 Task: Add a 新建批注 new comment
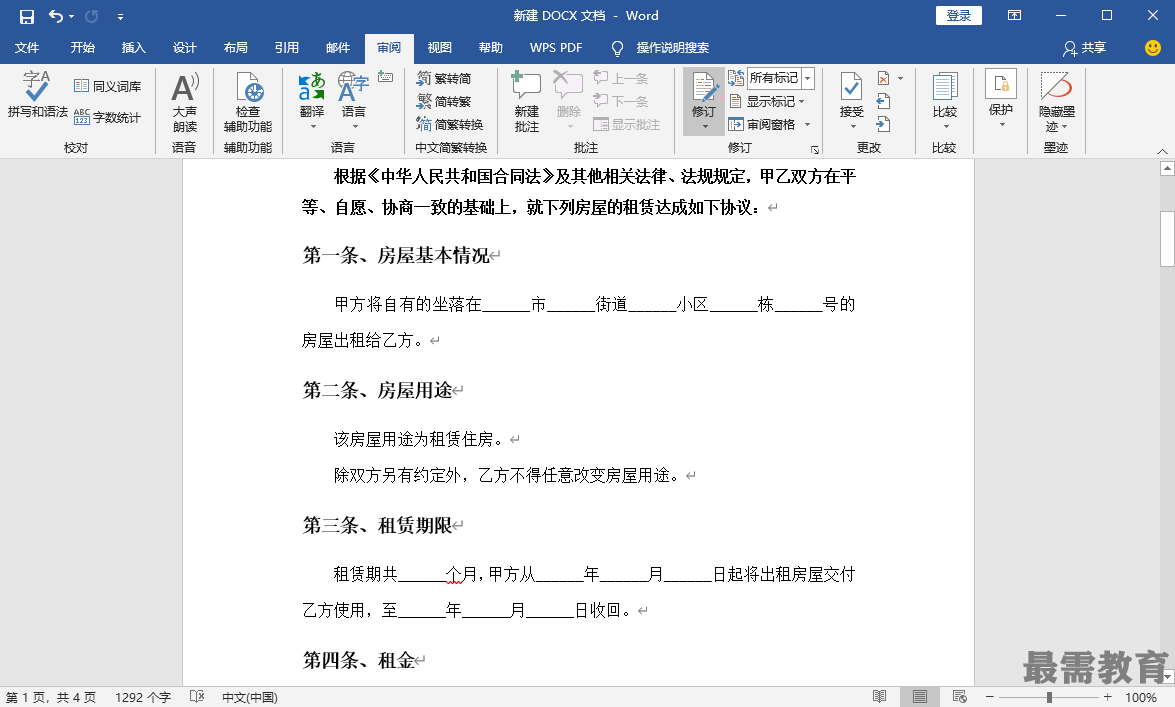(527, 103)
